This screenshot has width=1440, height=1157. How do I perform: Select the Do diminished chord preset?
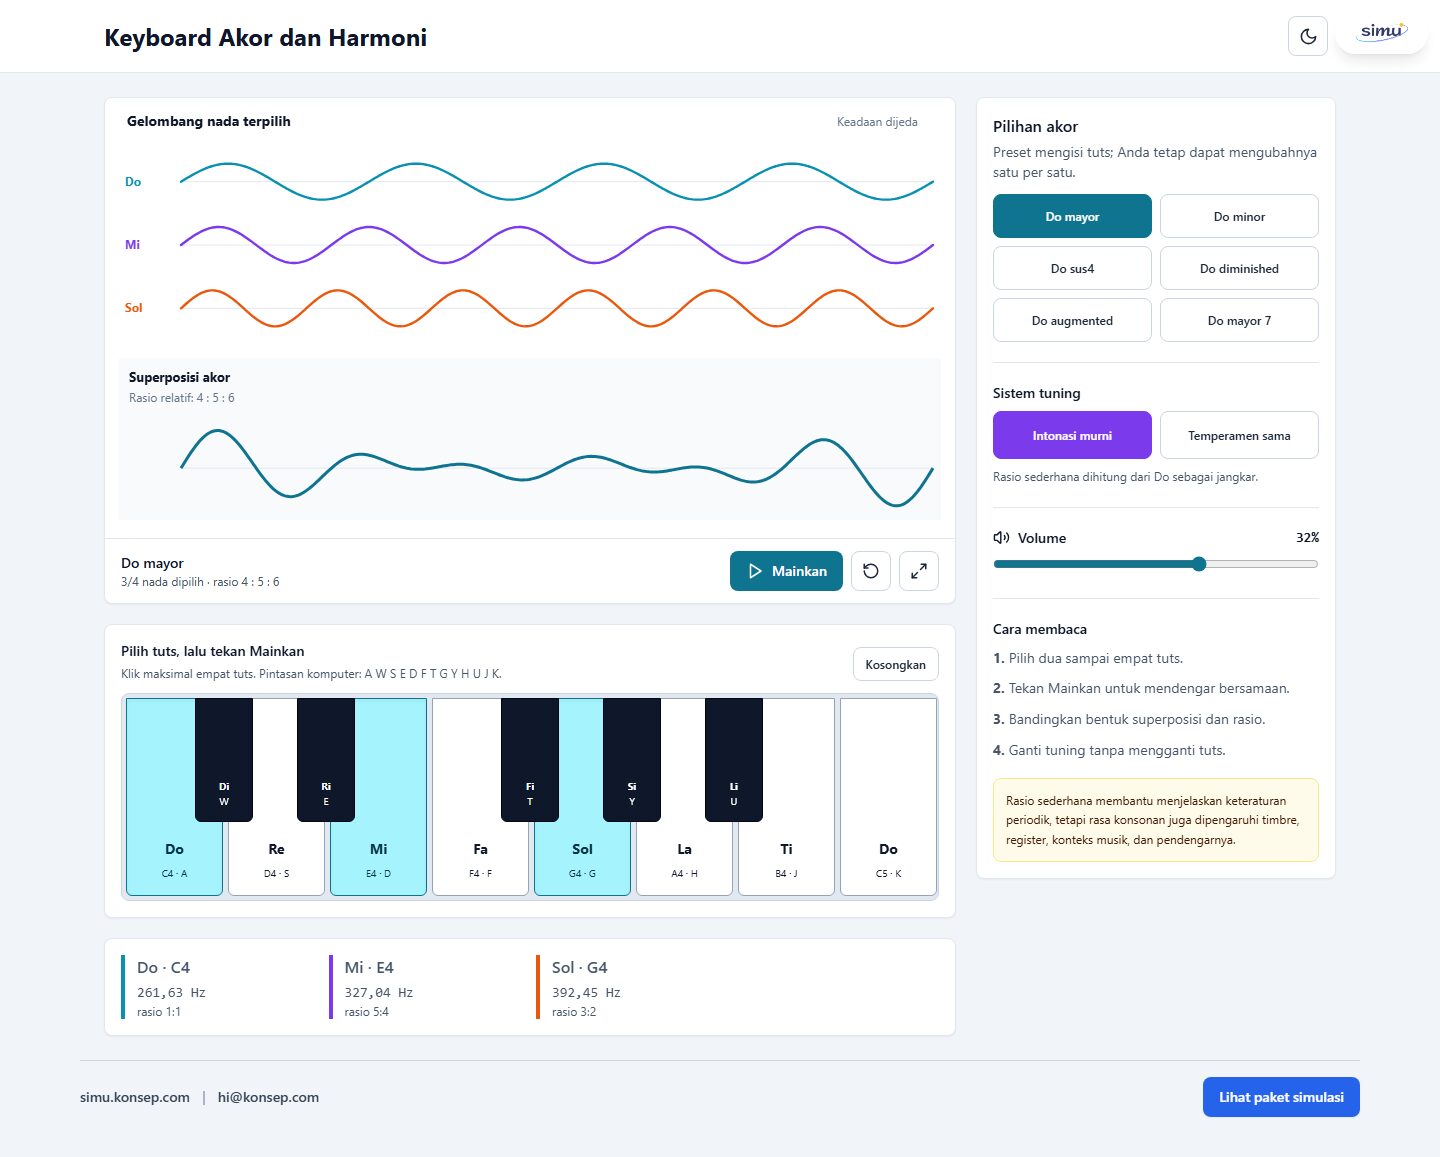point(1239,268)
